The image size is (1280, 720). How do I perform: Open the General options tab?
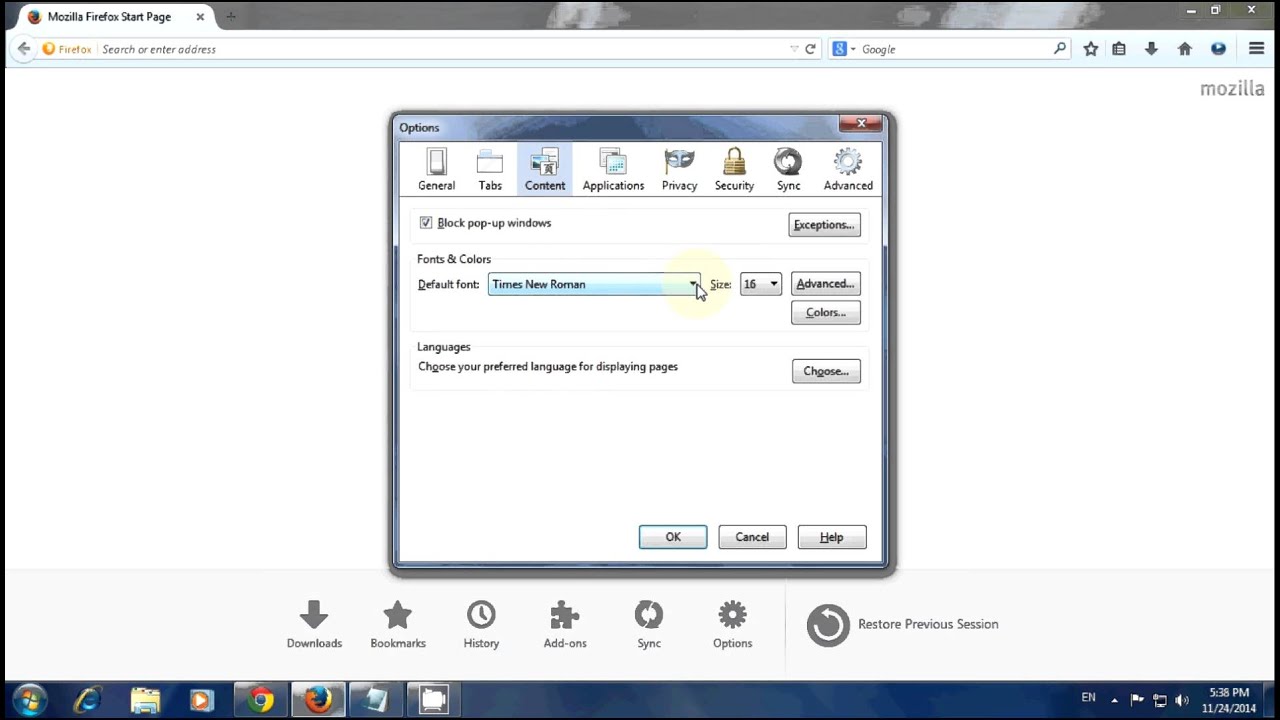pos(436,170)
